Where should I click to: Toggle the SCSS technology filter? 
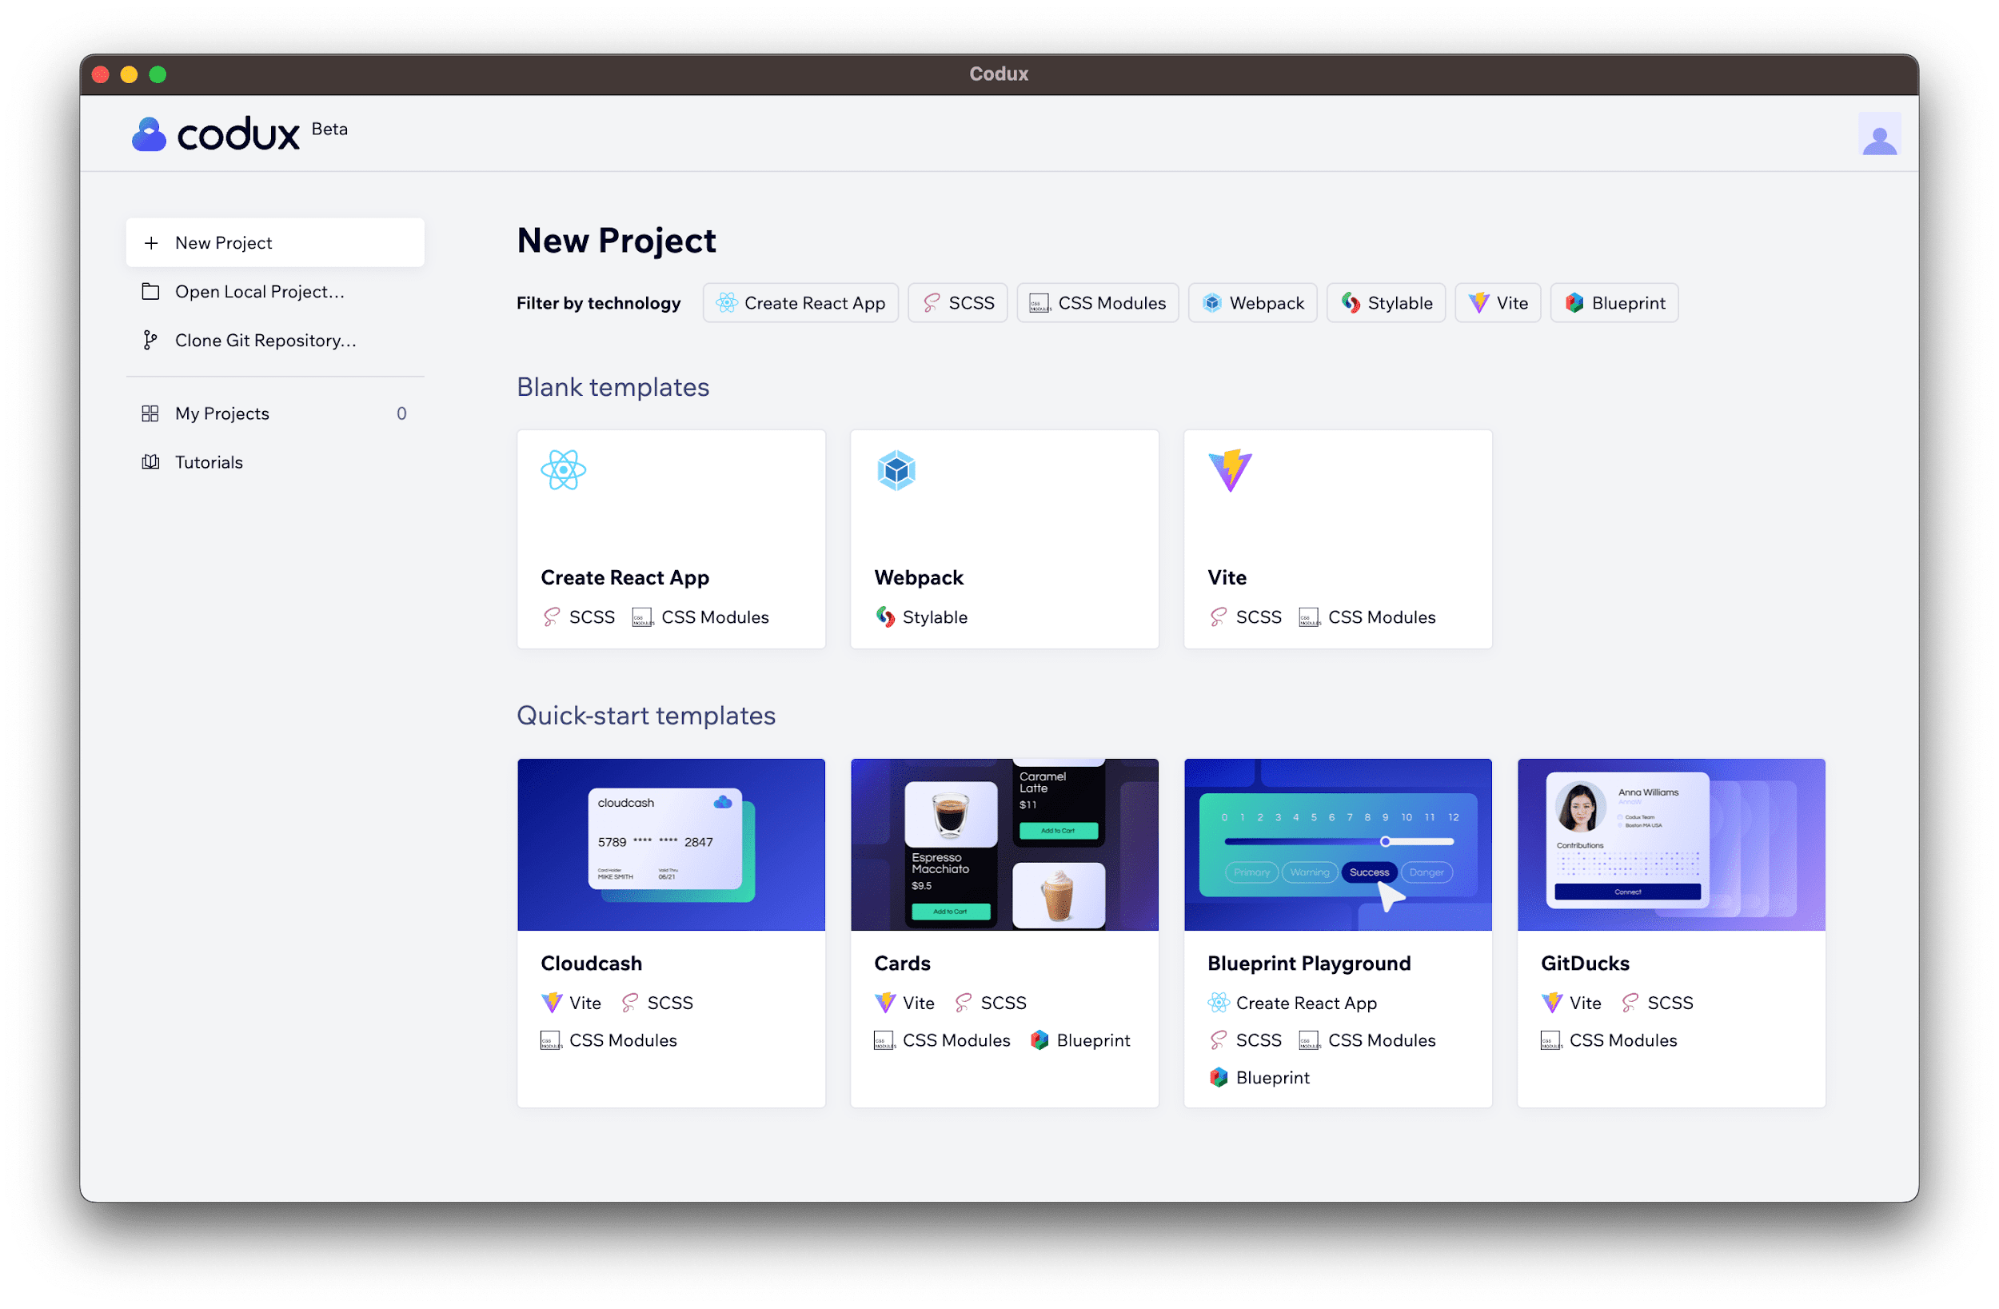(957, 302)
